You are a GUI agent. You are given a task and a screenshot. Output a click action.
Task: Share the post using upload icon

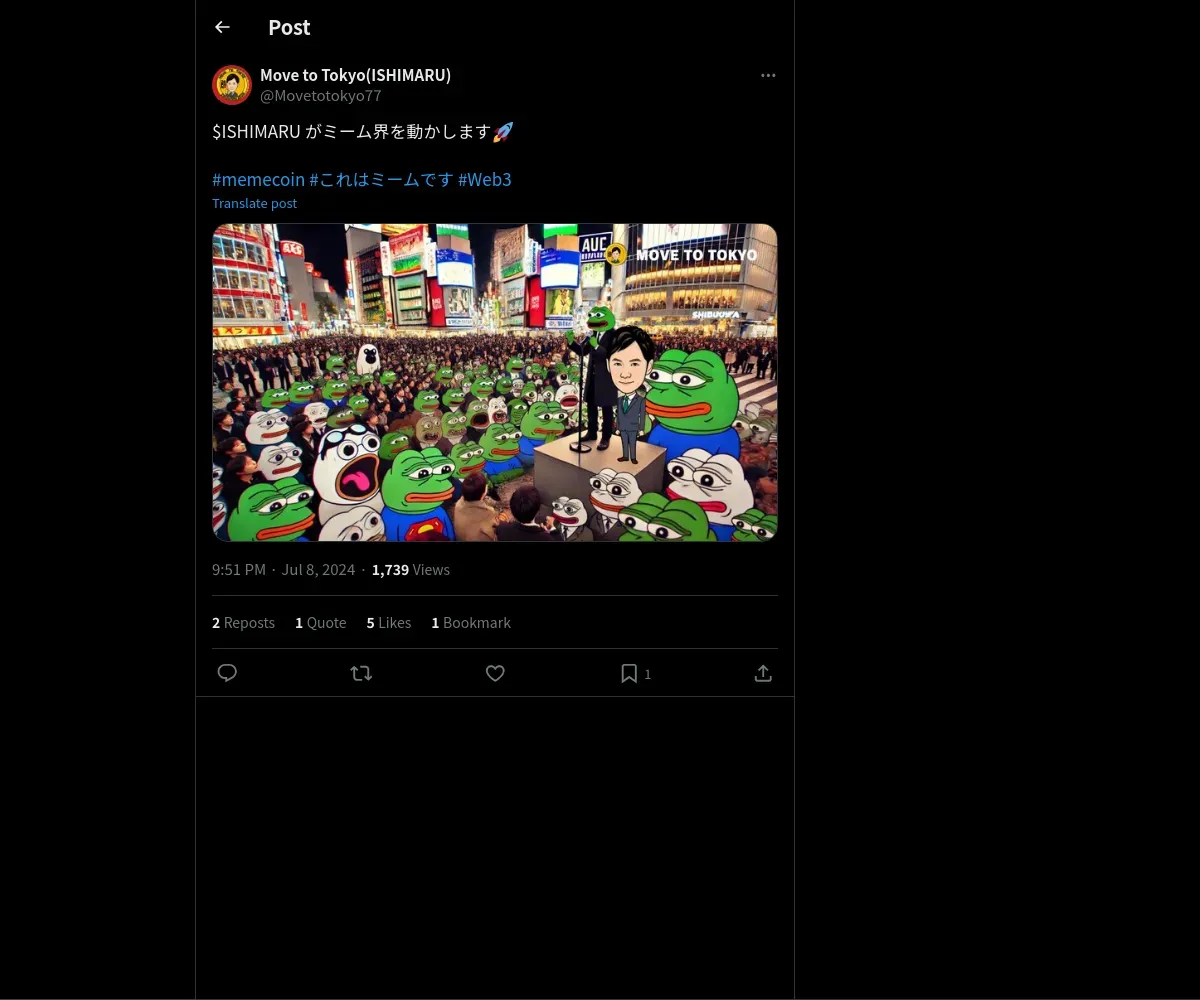tap(763, 673)
